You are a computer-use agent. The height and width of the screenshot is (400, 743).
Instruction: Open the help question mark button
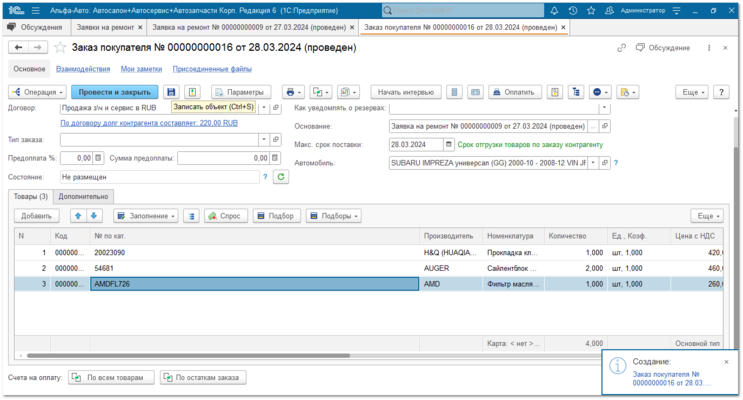pyautogui.click(x=721, y=92)
